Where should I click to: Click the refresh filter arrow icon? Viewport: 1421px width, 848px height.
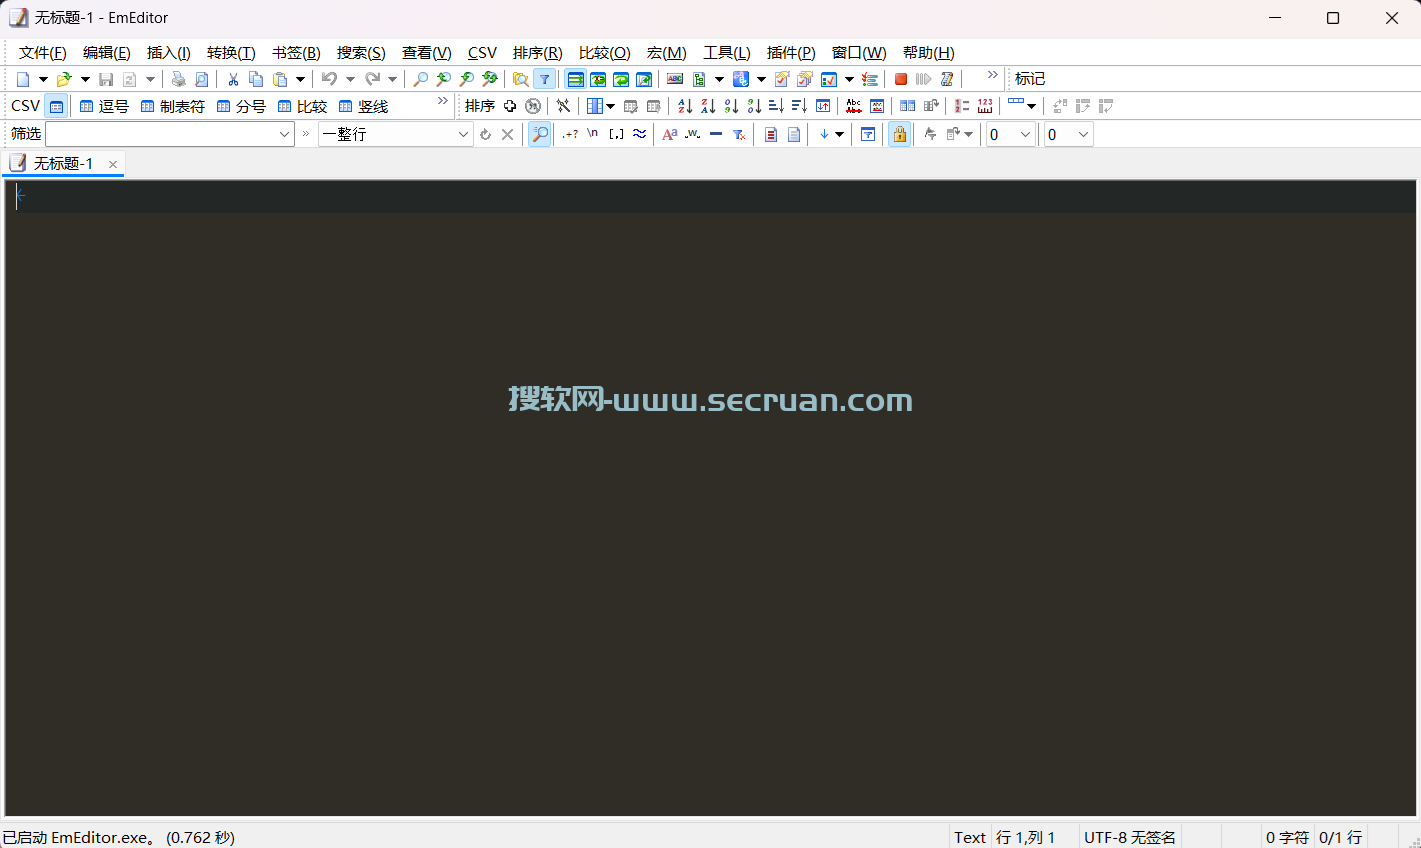point(485,134)
